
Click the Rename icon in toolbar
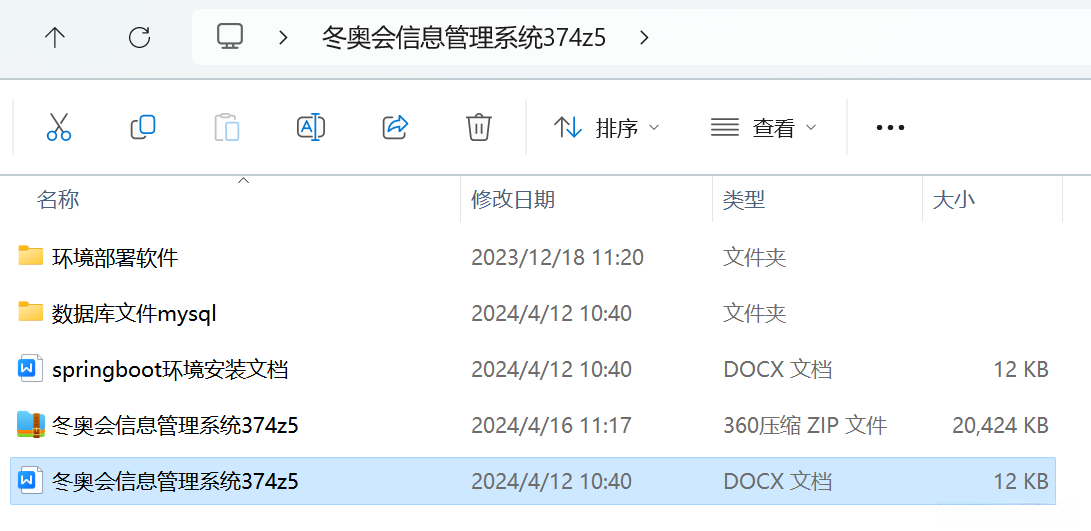311,127
